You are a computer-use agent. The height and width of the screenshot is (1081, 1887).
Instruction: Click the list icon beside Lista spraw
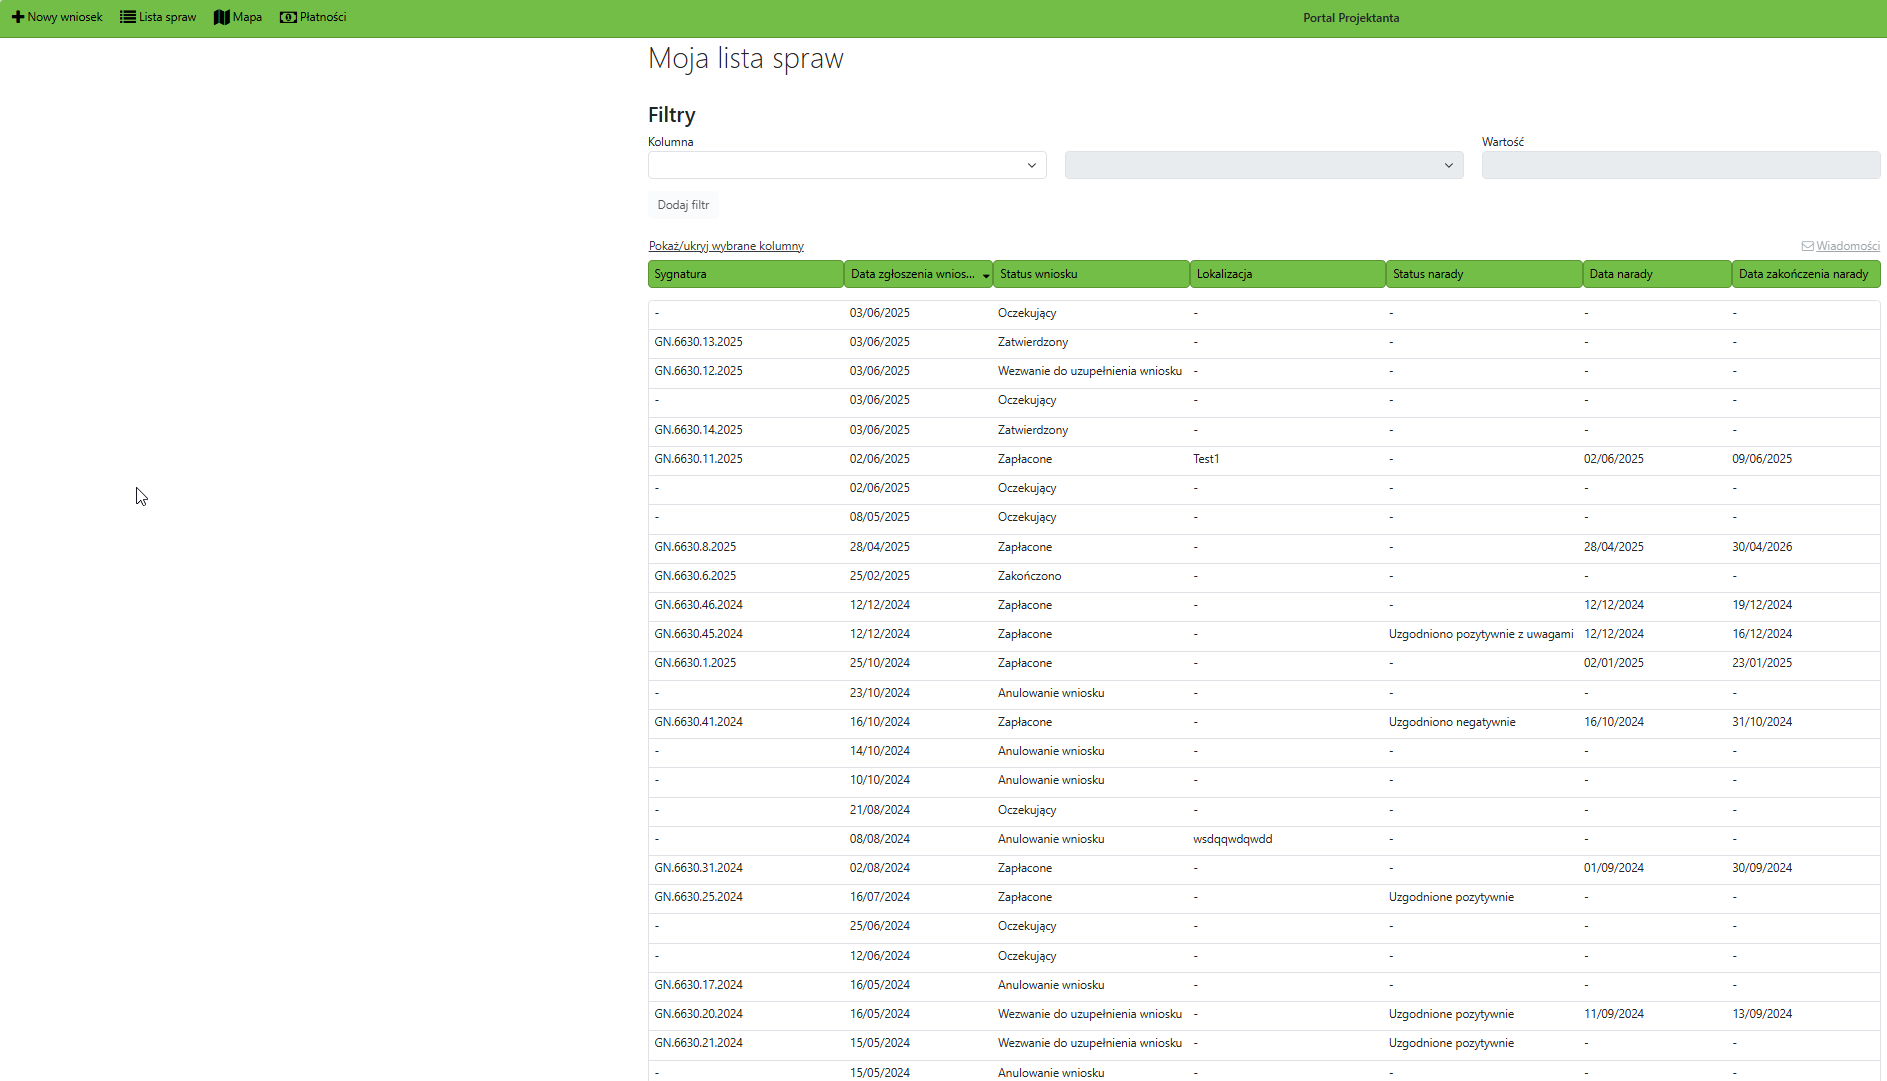(x=128, y=17)
